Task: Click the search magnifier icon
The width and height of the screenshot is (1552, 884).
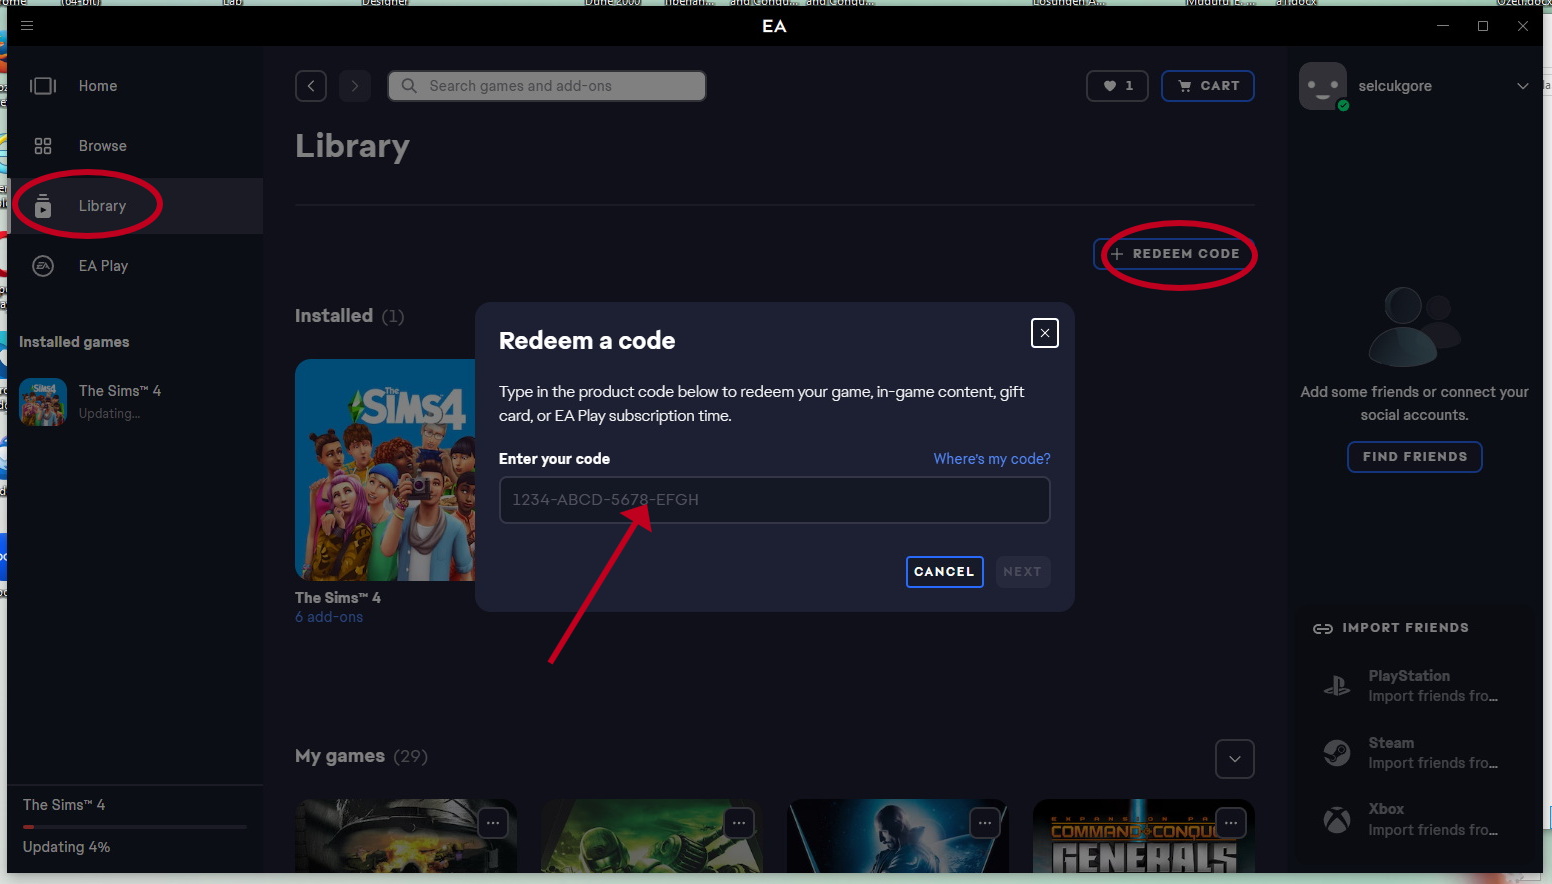Action: click(x=409, y=86)
